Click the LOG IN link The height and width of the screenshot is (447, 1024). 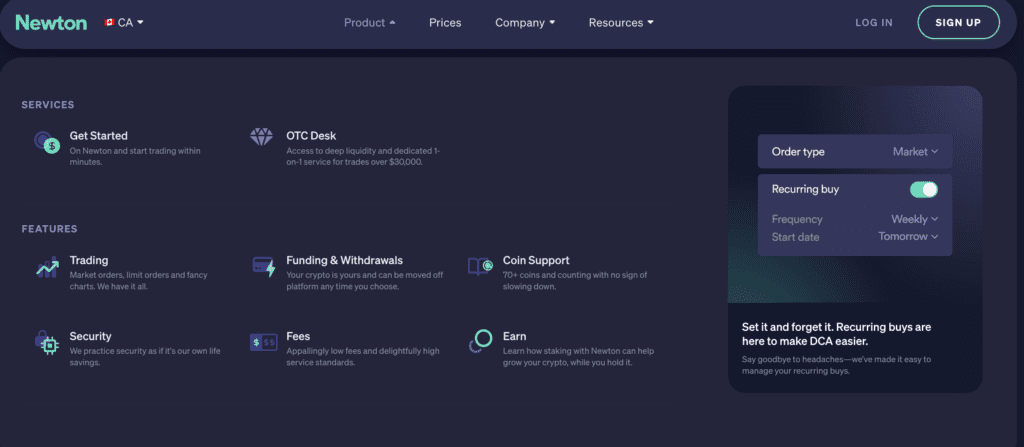tap(874, 23)
